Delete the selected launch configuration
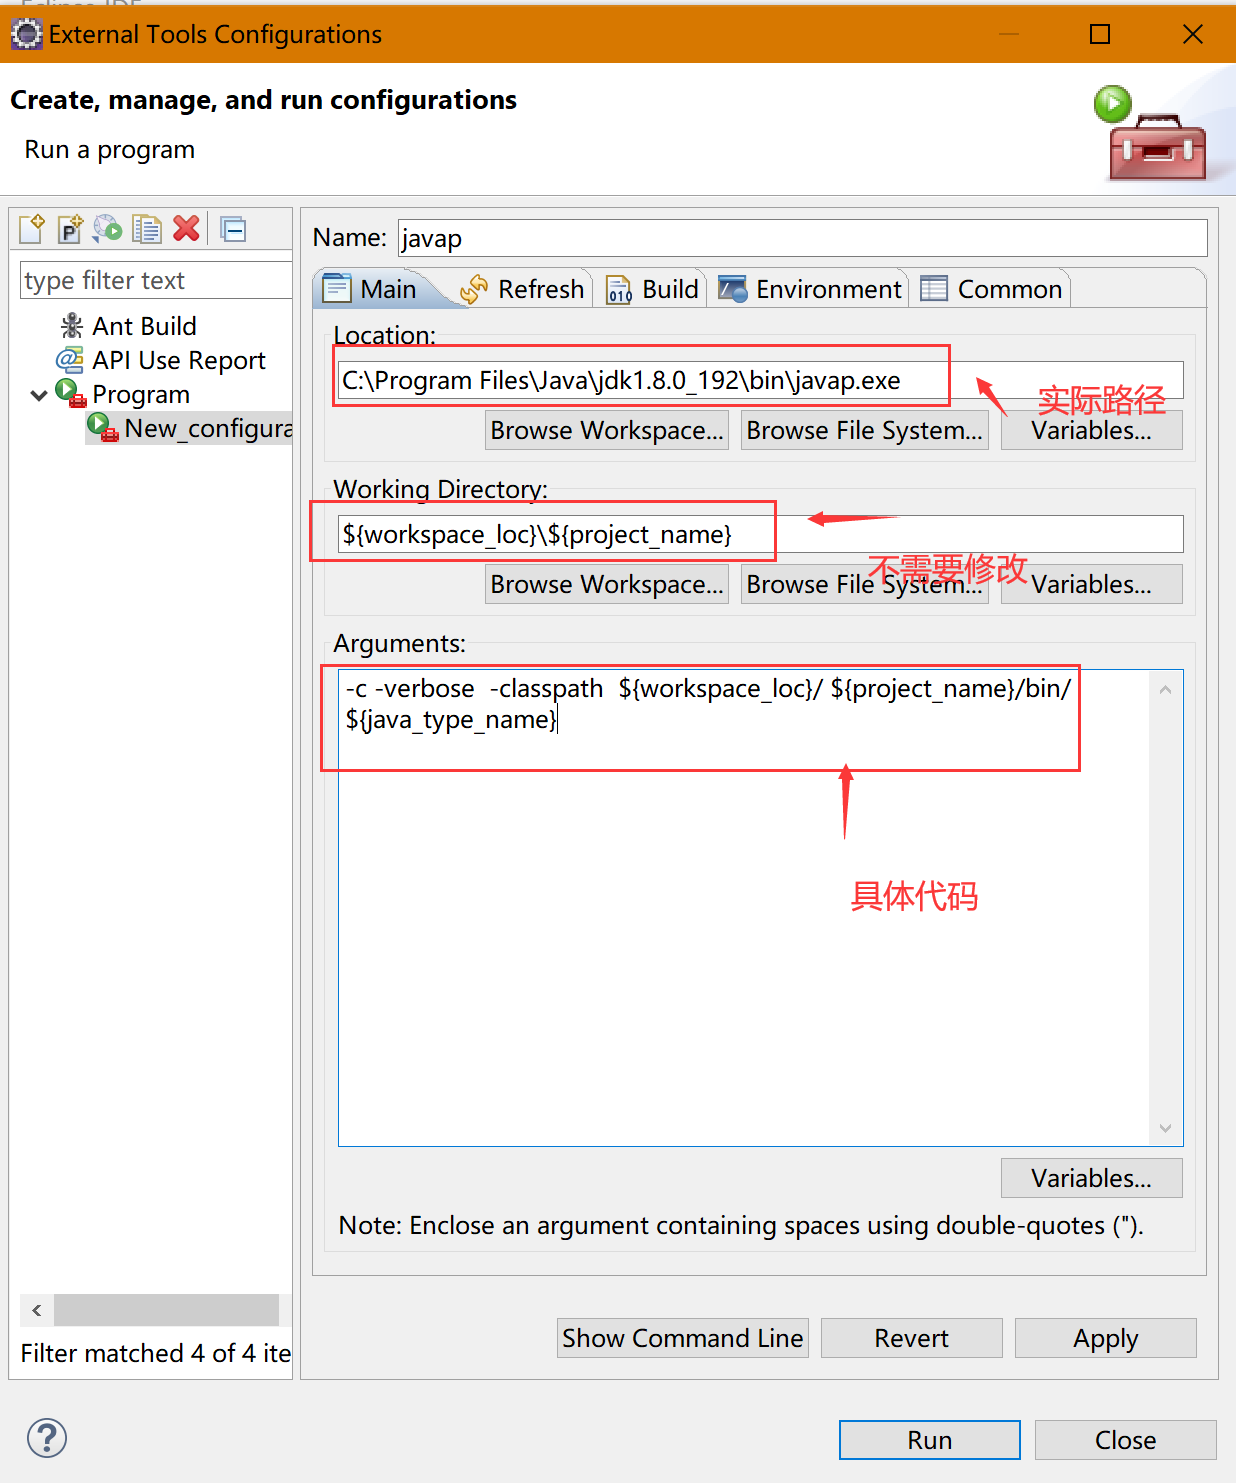 (x=186, y=229)
